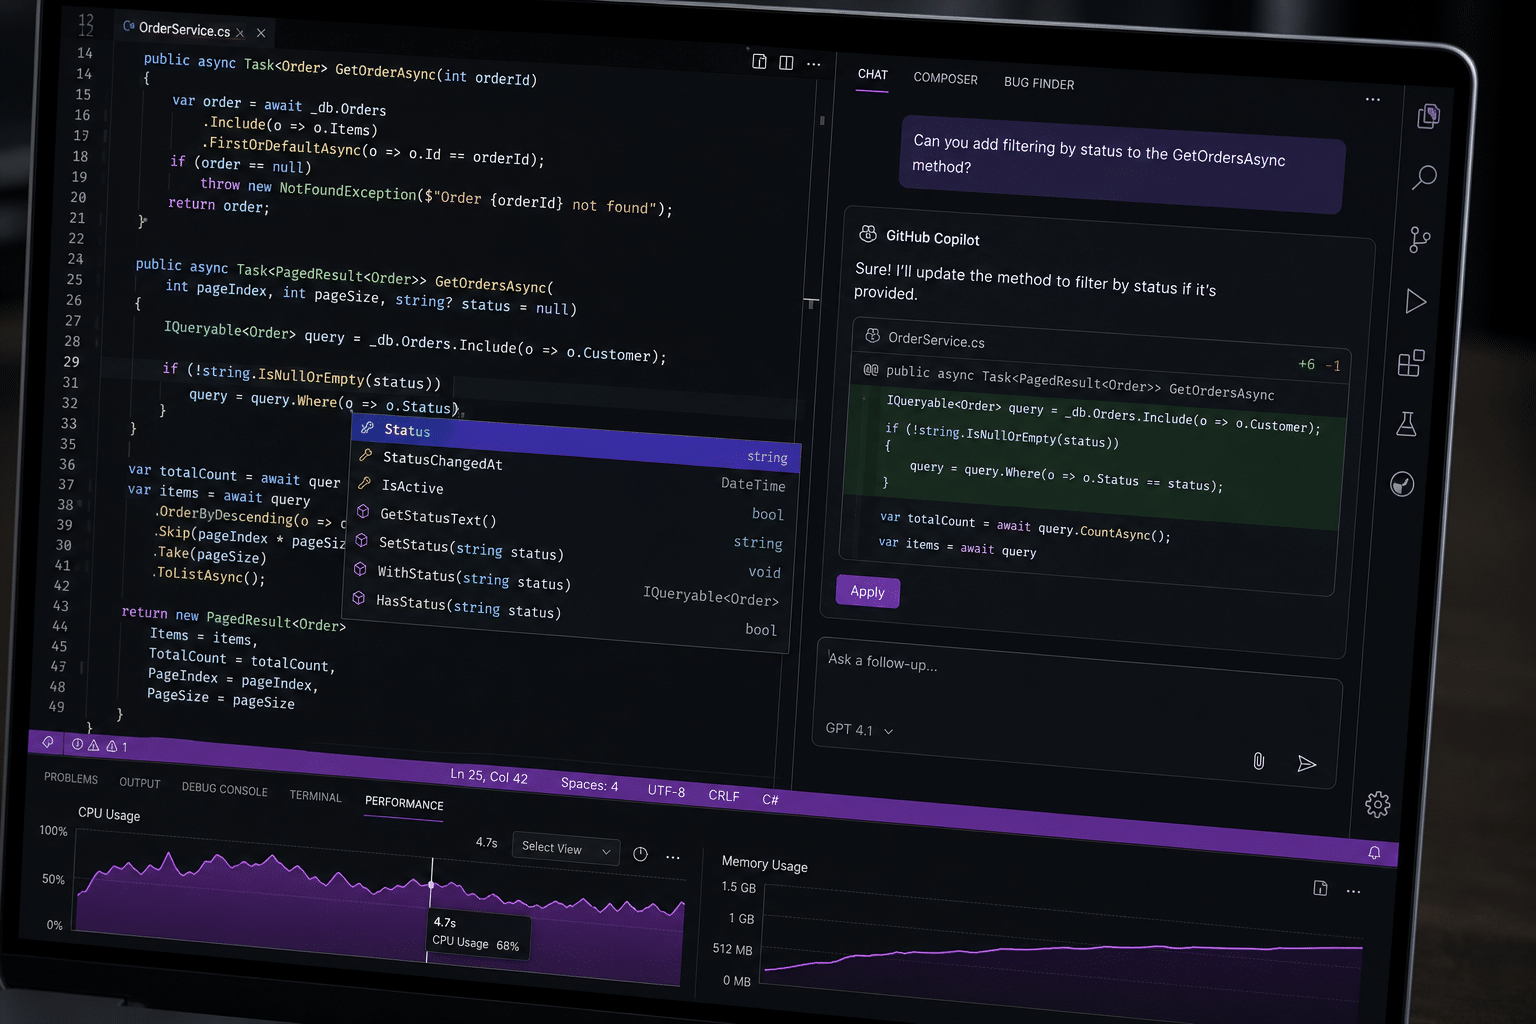Click Spaces: 4 in status bar

pyautogui.click(x=589, y=784)
